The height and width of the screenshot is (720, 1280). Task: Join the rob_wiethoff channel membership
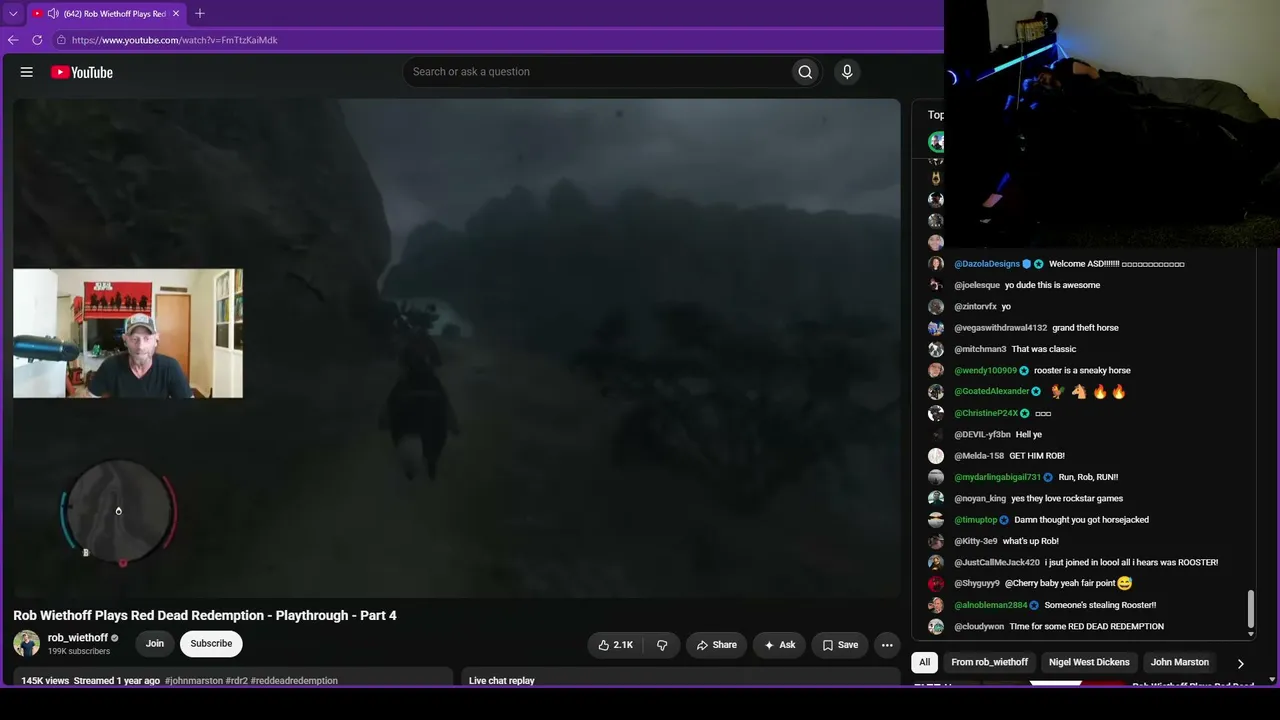click(x=155, y=644)
